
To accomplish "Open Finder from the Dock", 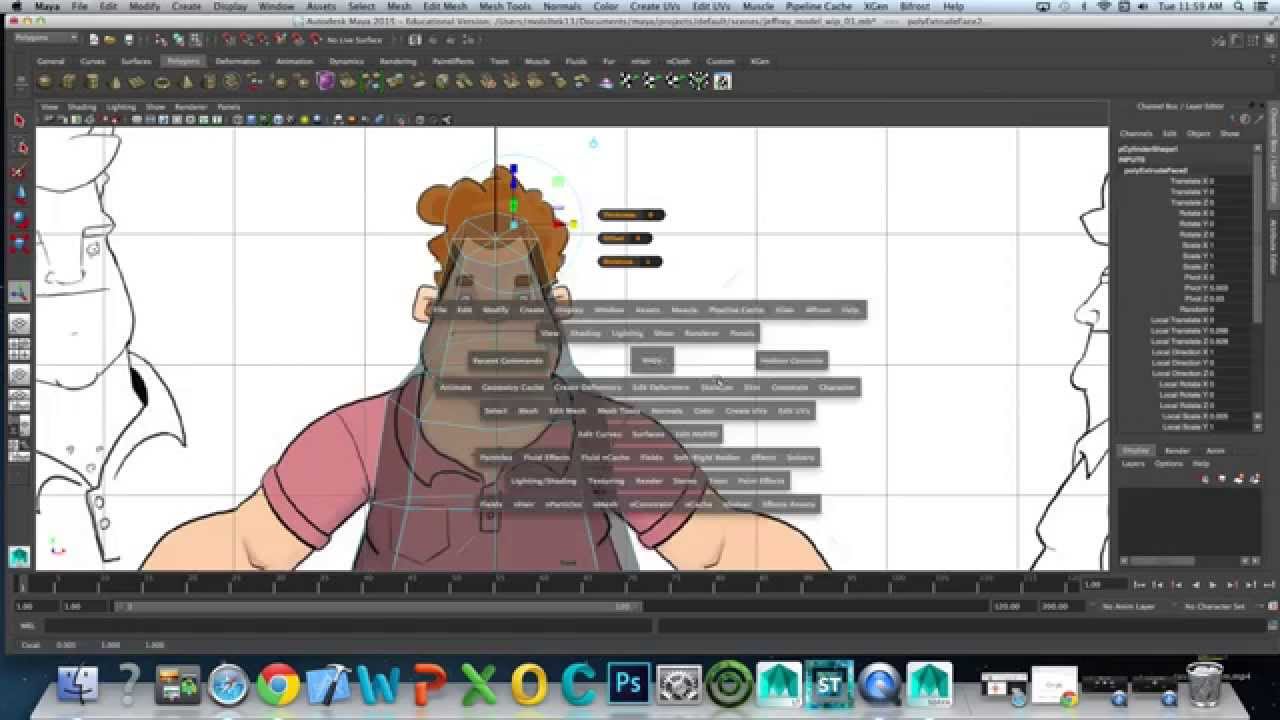I will (x=78, y=684).
